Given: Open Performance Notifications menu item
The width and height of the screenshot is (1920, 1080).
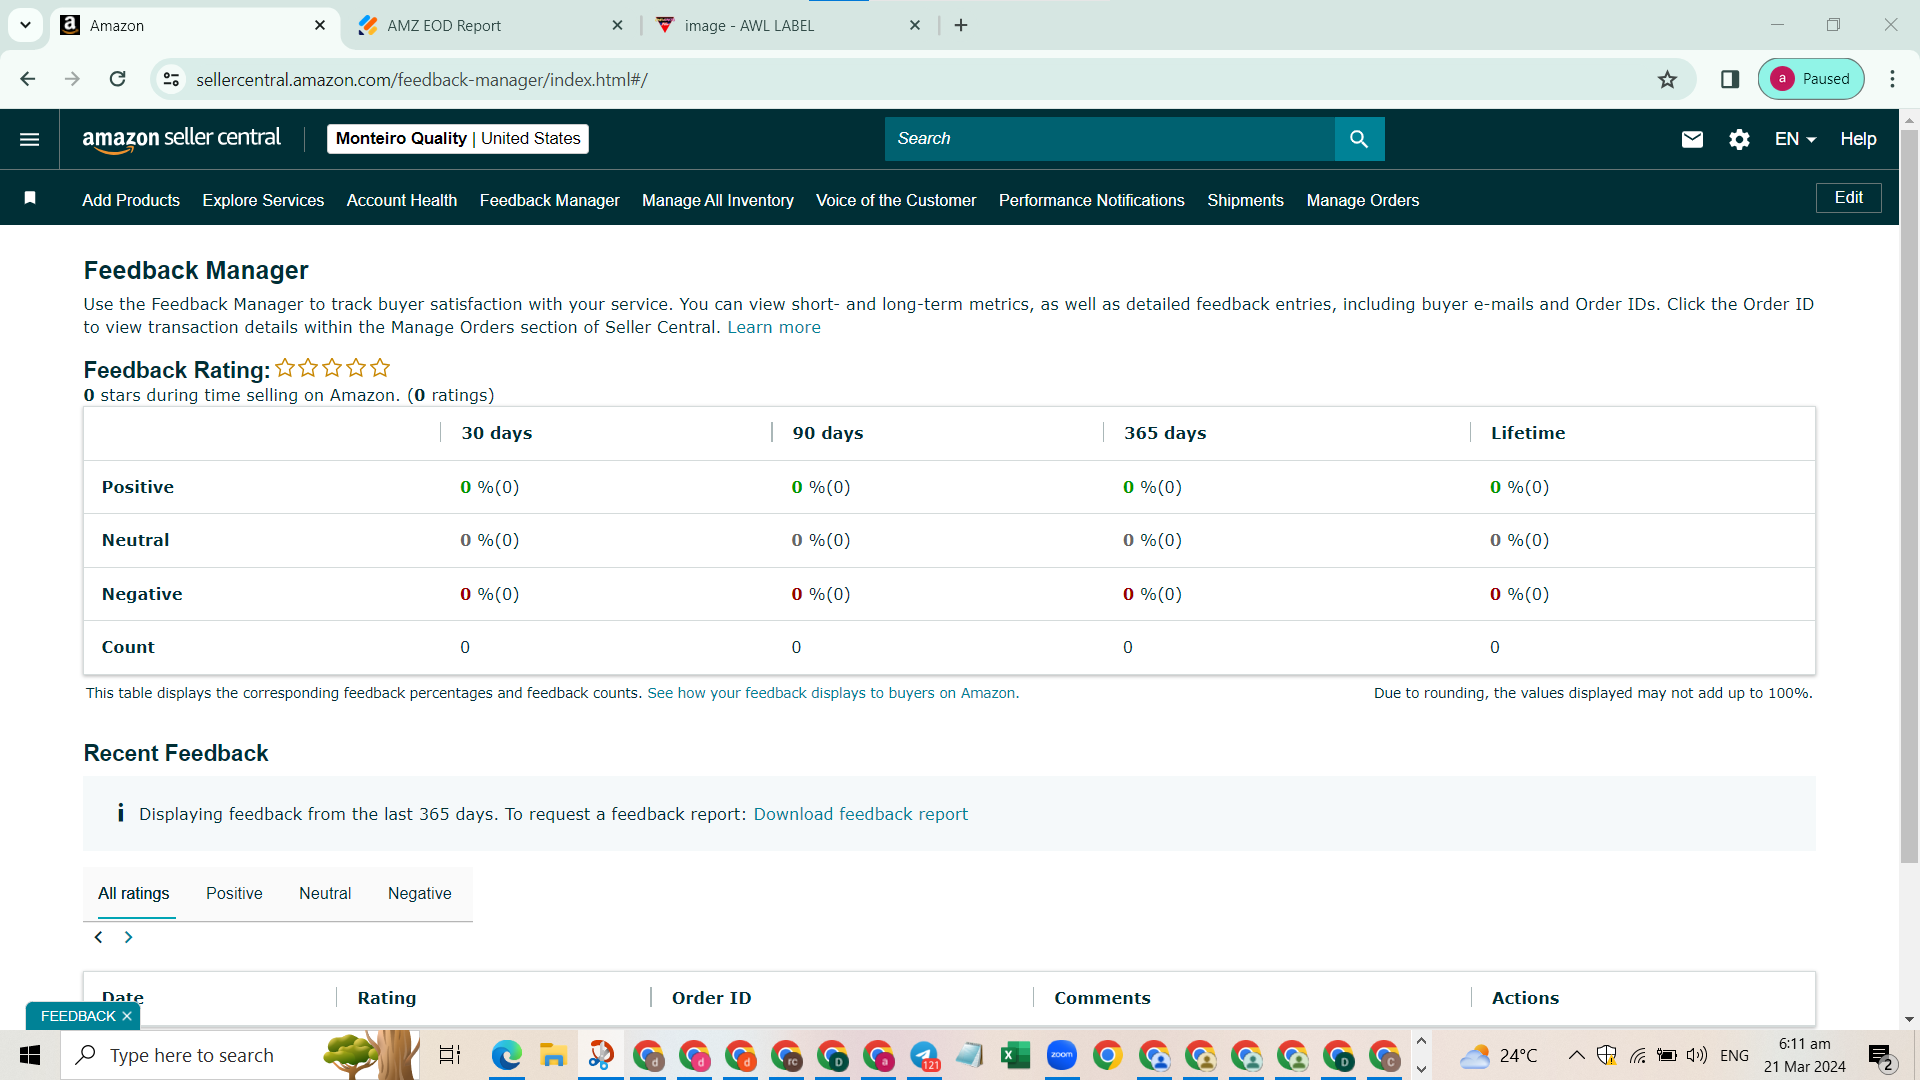Looking at the screenshot, I should click(x=1091, y=200).
